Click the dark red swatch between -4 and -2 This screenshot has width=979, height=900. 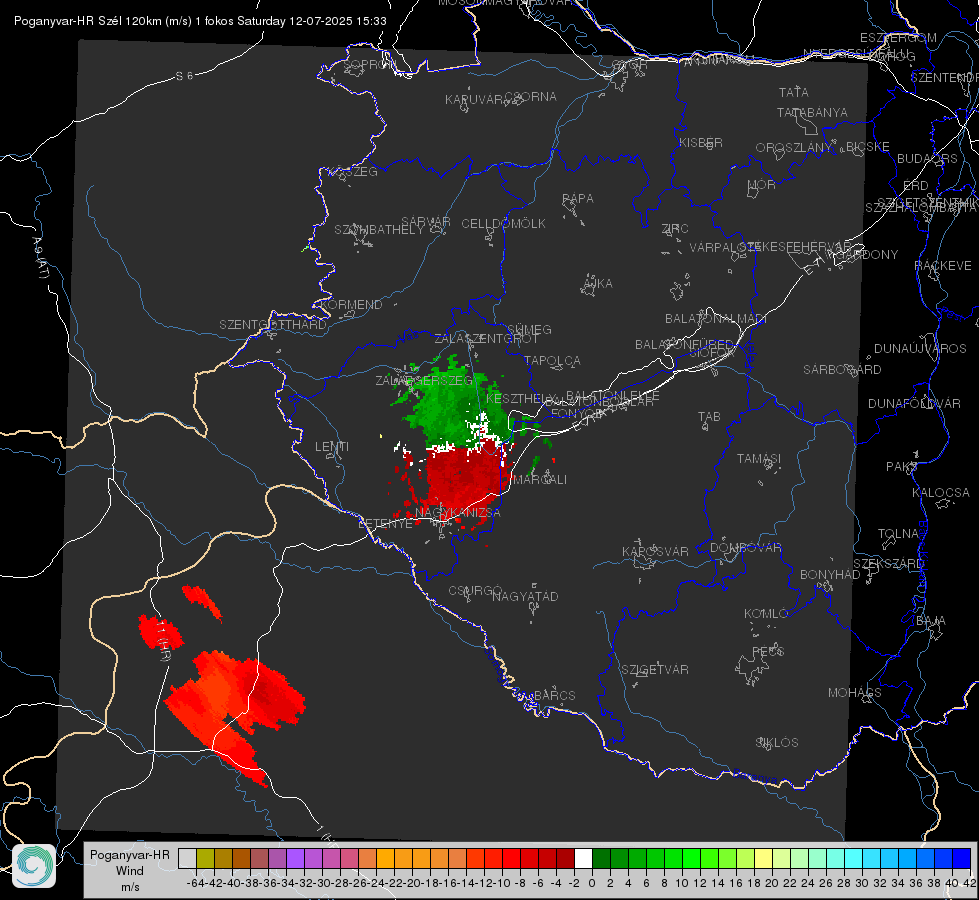pos(565,858)
